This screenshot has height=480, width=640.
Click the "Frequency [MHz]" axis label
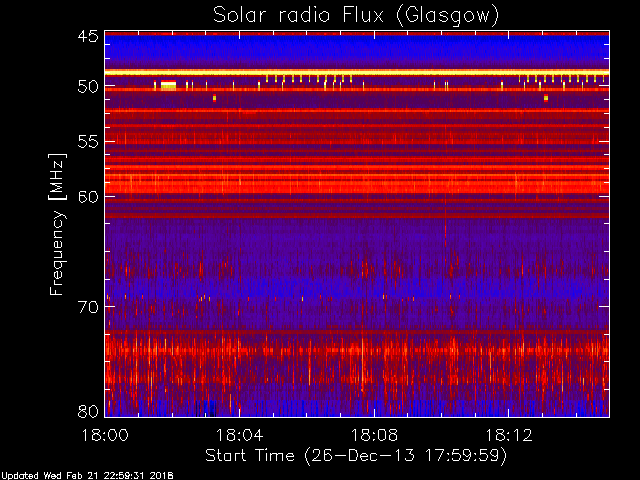[57, 224]
